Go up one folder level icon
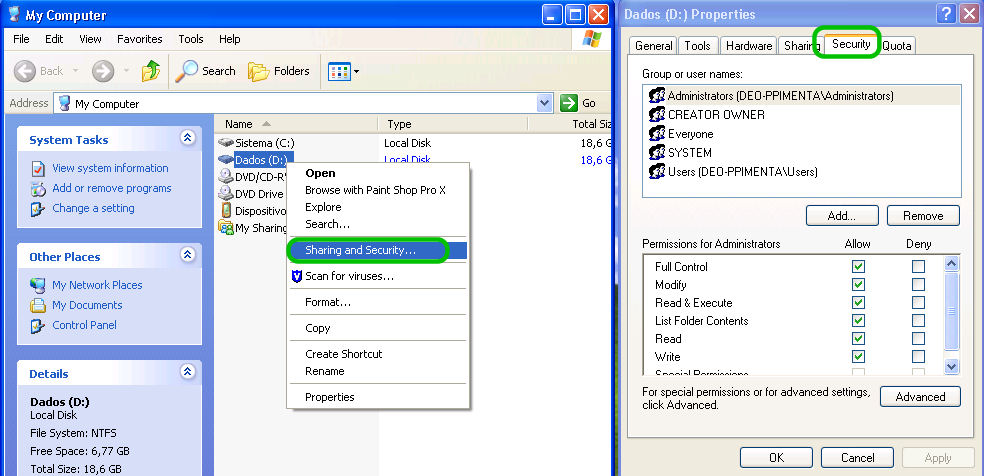The height and width of the screenshot is (476, 984). [151, 71]
